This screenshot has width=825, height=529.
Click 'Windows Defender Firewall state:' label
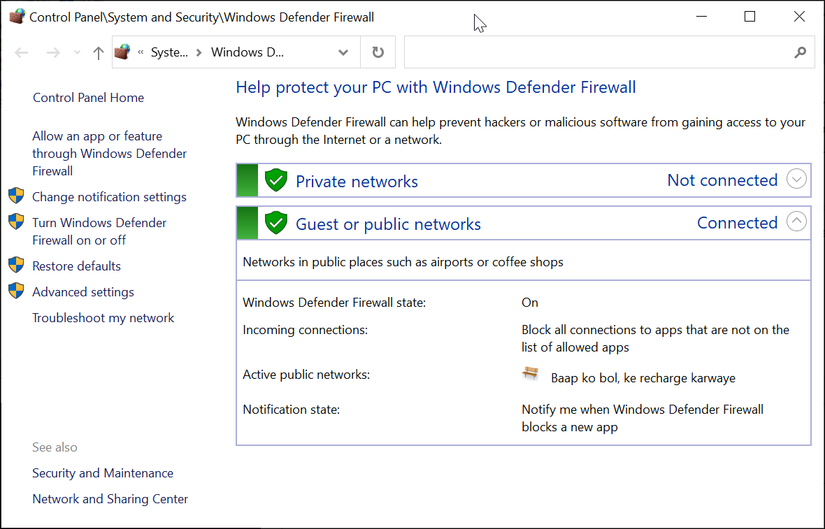(x=334, y=302)
